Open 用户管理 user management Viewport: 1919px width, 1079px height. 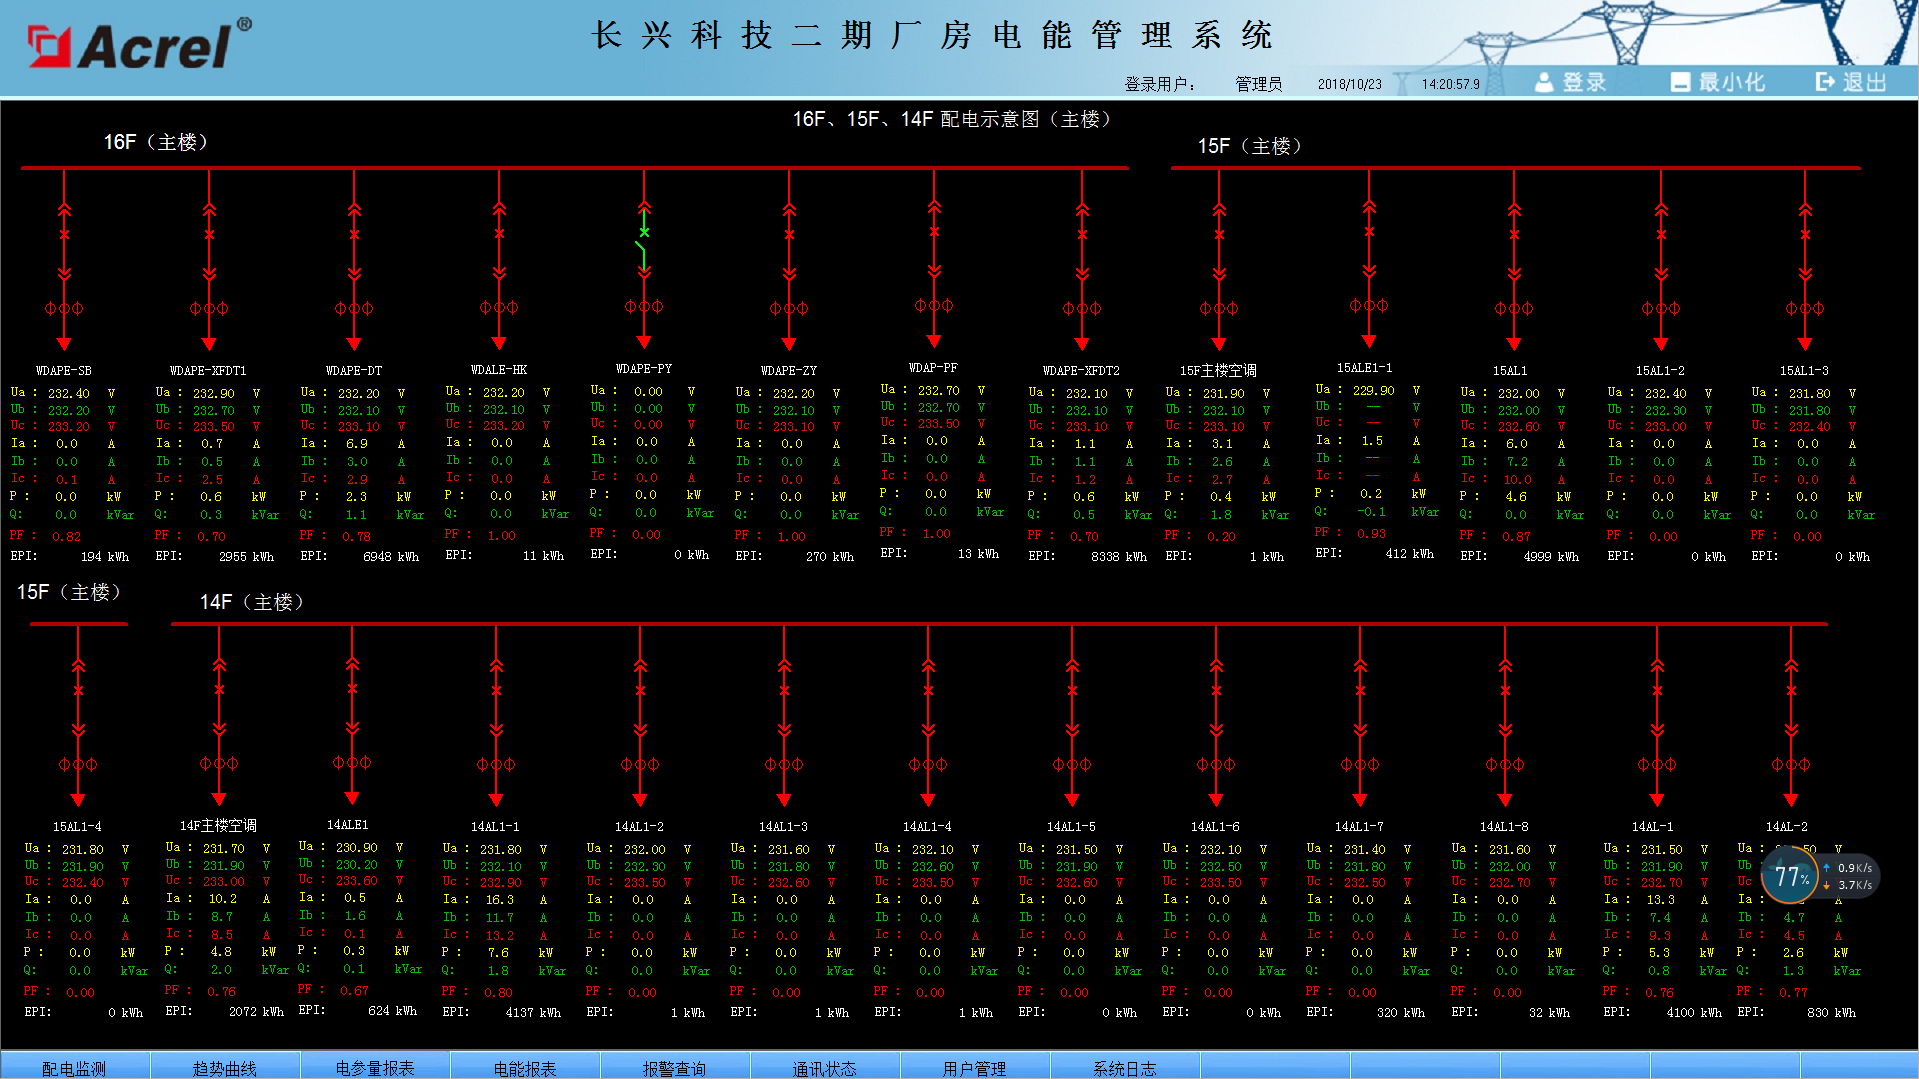pyautogui.click(x=974, y=1067)
